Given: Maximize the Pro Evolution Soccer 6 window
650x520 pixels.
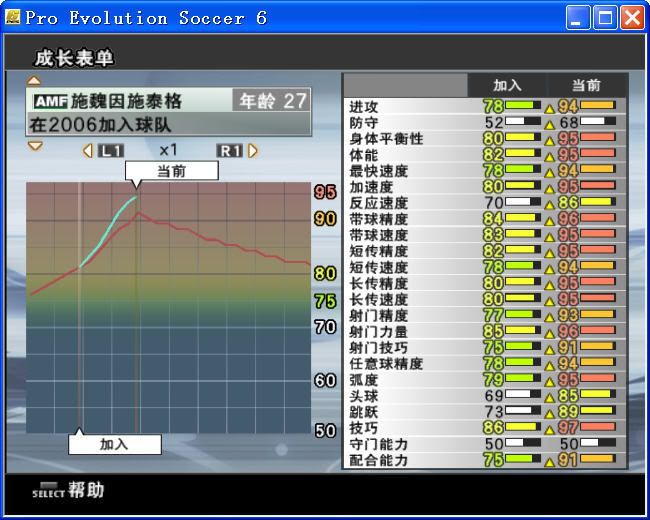Looking at the screenshot, I should [x=605, y=17].
